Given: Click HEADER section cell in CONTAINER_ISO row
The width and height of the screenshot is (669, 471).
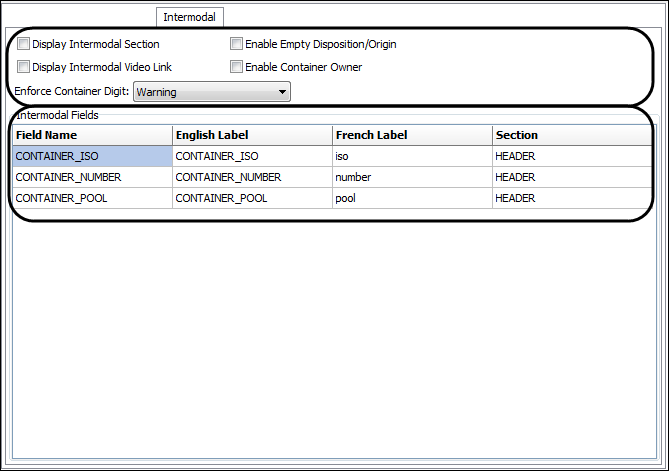Looking at the screenshot, I should (x=572, y=156).
